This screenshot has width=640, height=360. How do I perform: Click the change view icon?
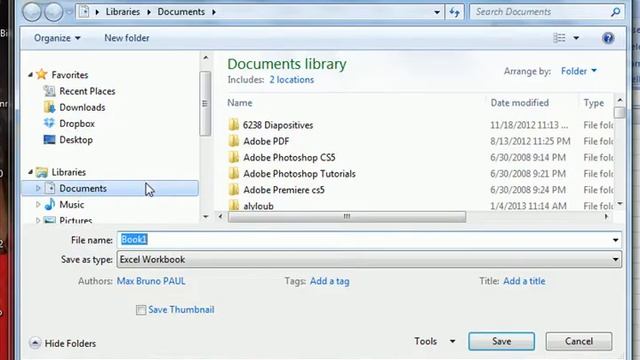[x=559, y=38]
